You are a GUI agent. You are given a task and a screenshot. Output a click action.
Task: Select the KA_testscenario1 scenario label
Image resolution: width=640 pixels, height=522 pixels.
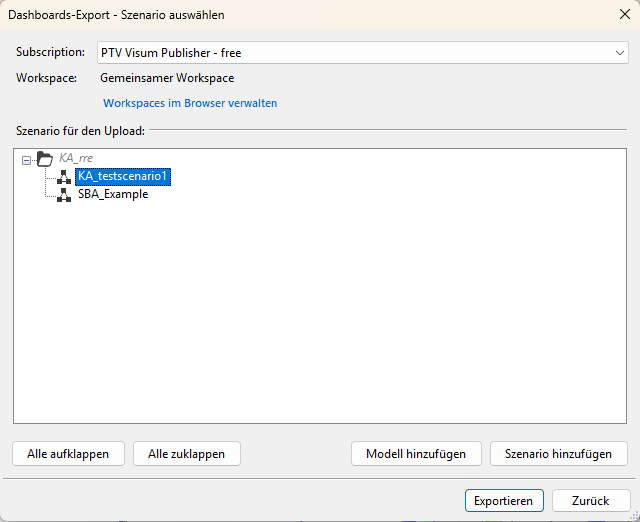(123, 176)
